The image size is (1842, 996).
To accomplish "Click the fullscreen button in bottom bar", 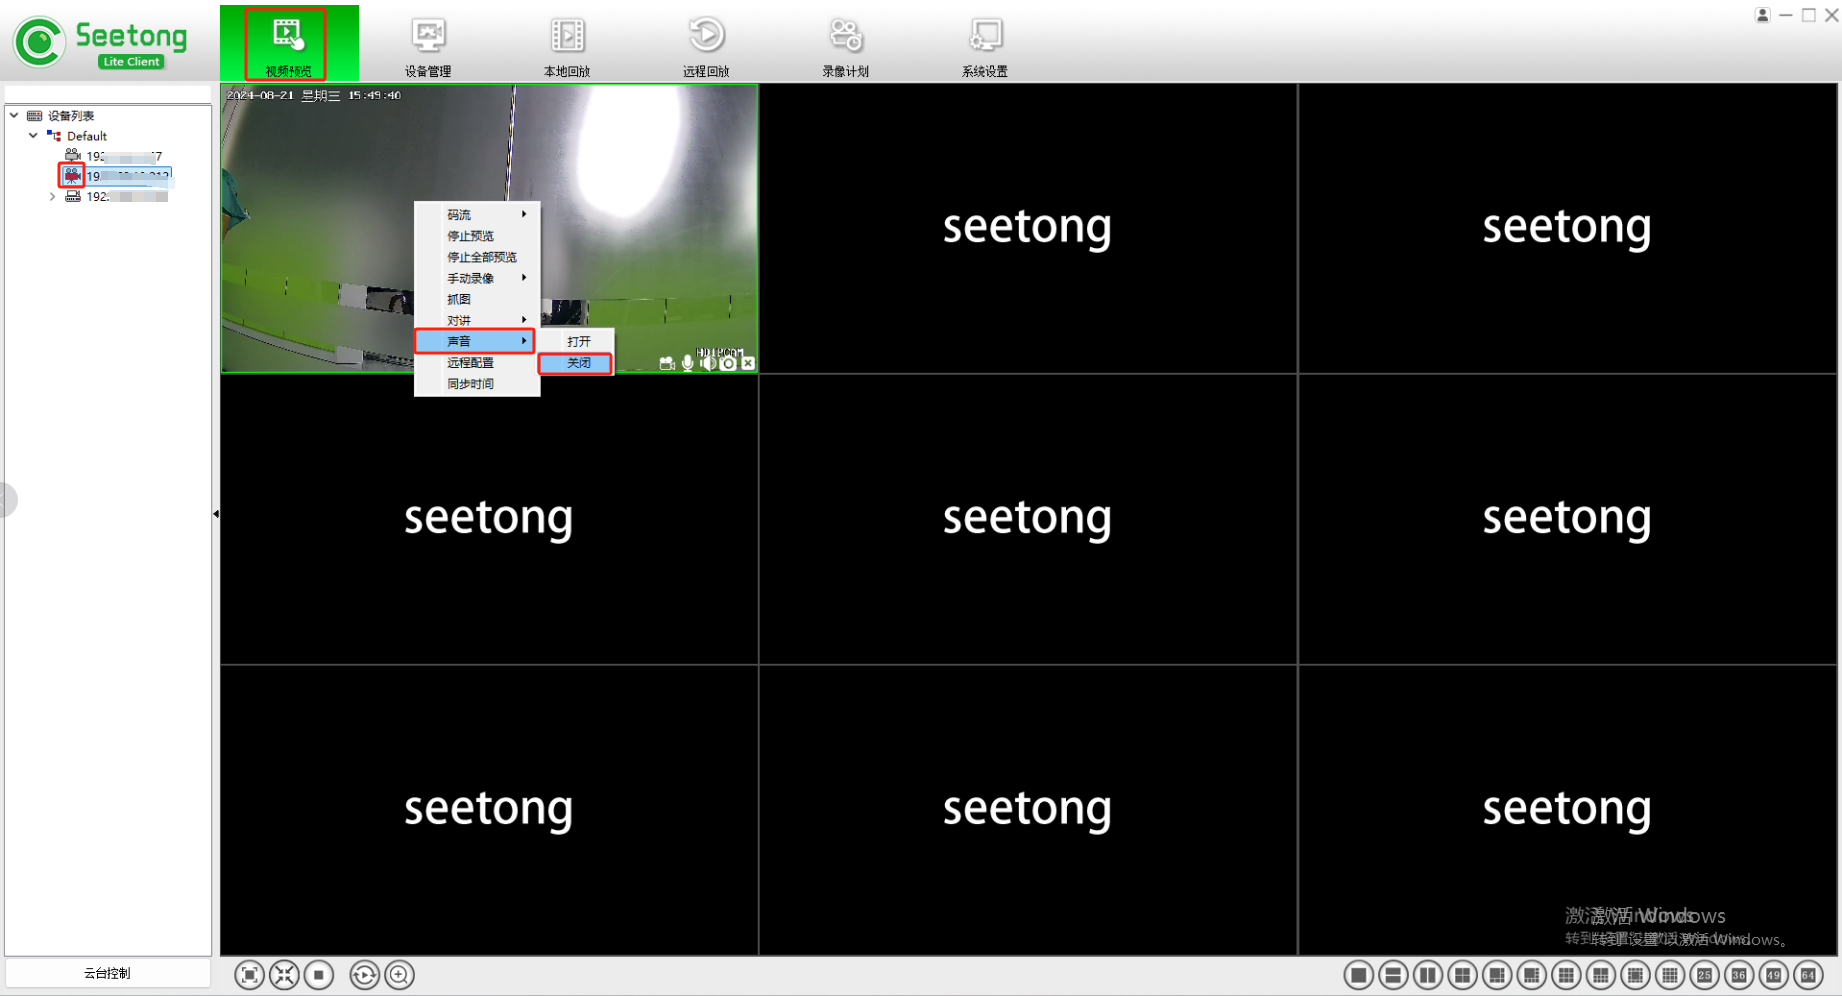I will [x=249, y=975].
